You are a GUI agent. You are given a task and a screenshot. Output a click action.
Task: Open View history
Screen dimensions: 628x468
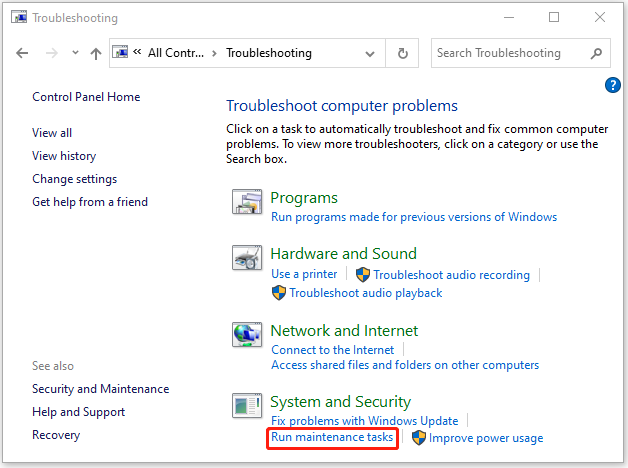pyautogui.click(x=64, y=156)
